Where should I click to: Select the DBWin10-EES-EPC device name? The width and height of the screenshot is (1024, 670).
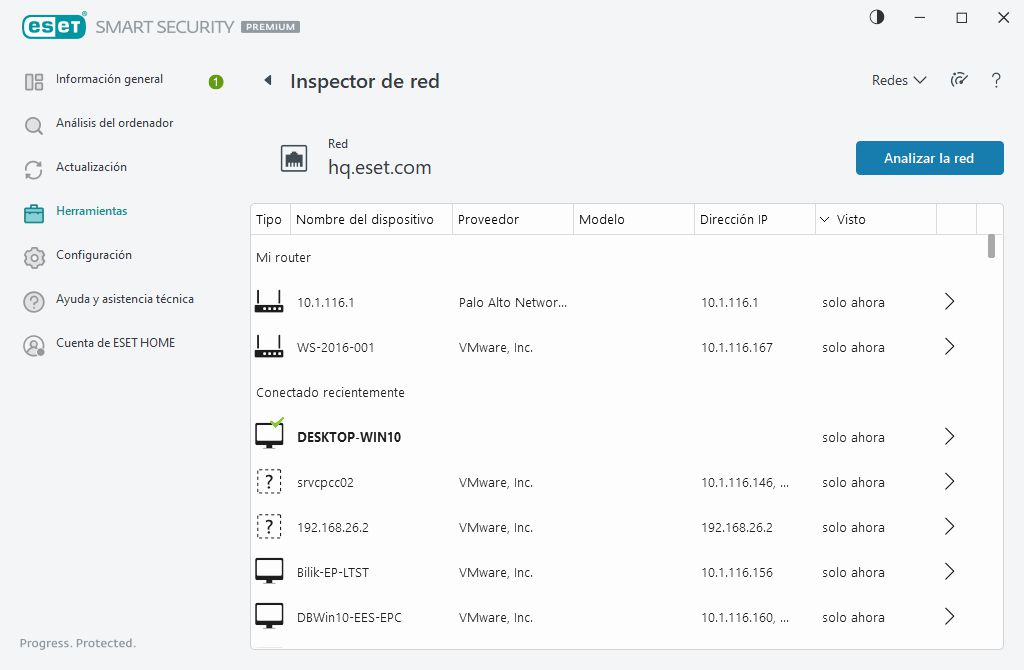point(349,618)
